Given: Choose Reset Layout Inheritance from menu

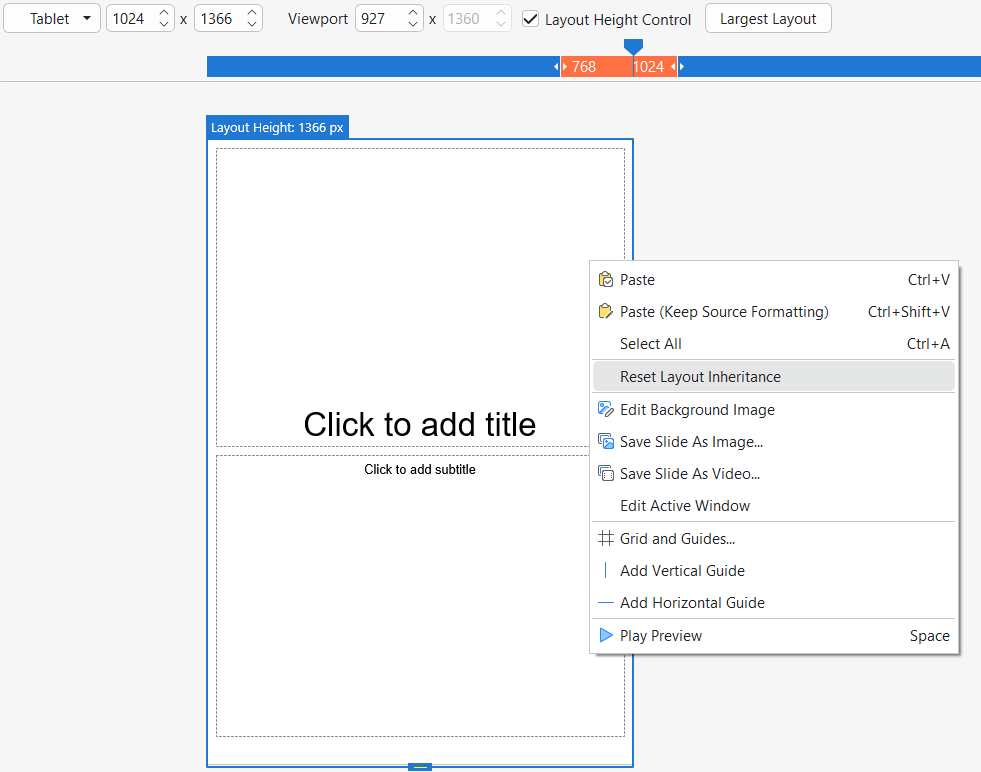Looking at the screenshot, I should point(700,377).
